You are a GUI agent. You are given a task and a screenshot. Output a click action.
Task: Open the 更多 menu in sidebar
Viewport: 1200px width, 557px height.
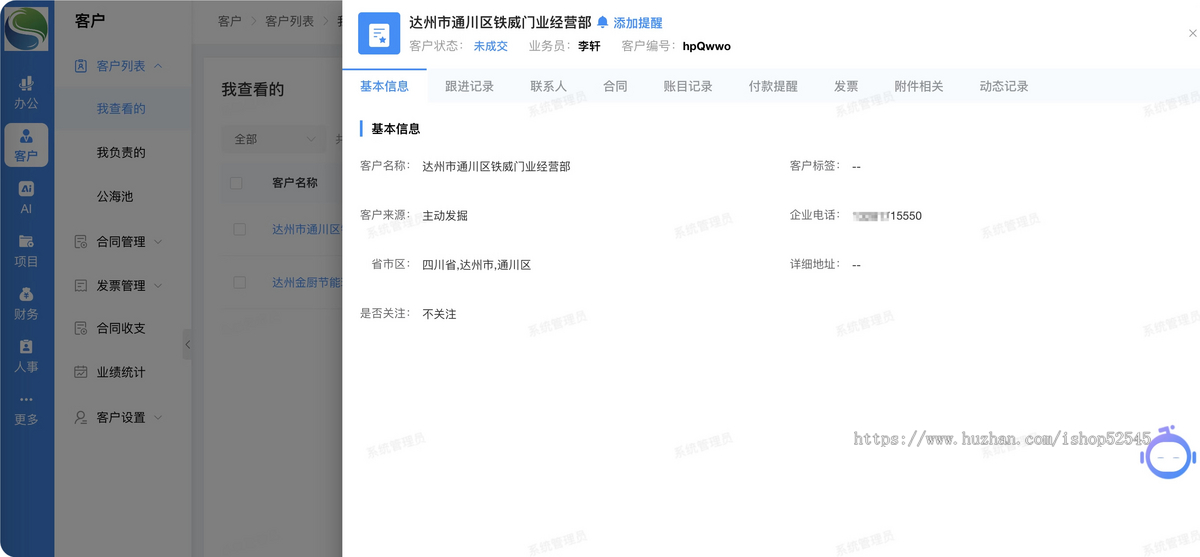(26, 410)
